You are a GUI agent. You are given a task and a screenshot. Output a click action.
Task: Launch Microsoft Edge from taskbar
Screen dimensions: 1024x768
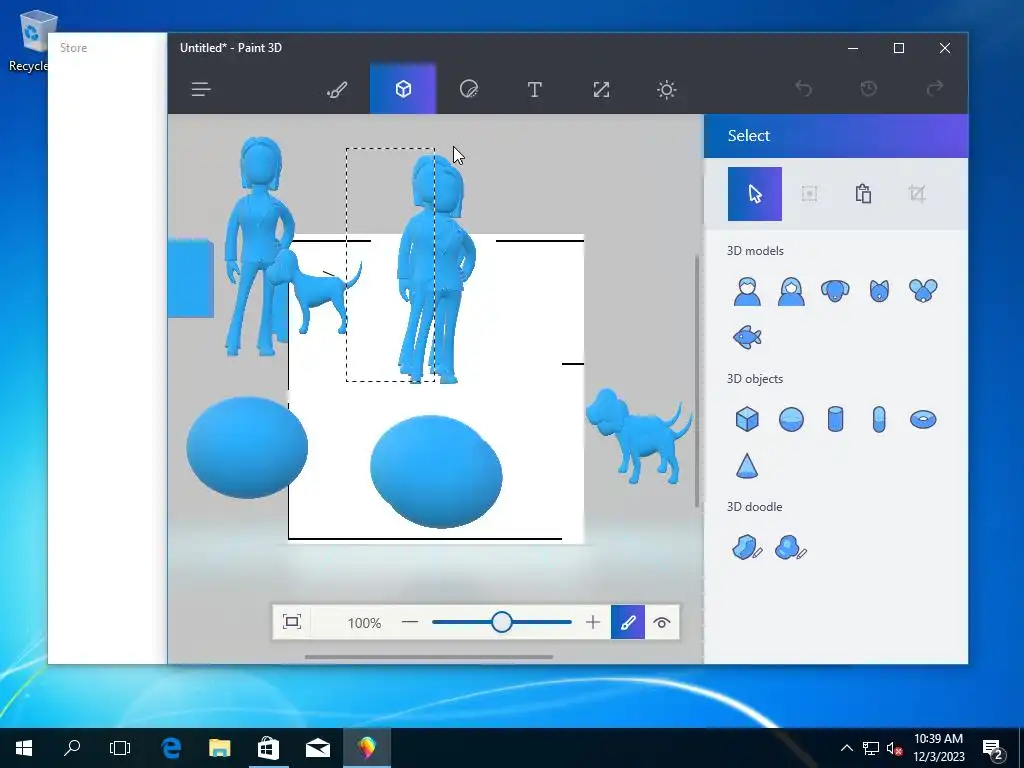click(171, 748)
